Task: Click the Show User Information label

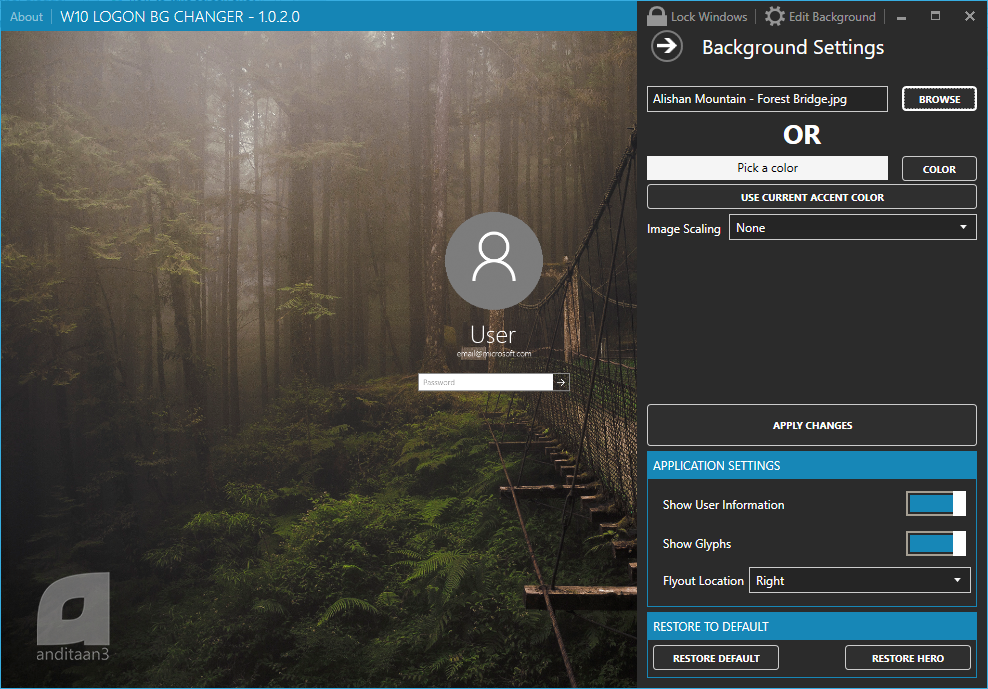Action: tap(723, 504)
